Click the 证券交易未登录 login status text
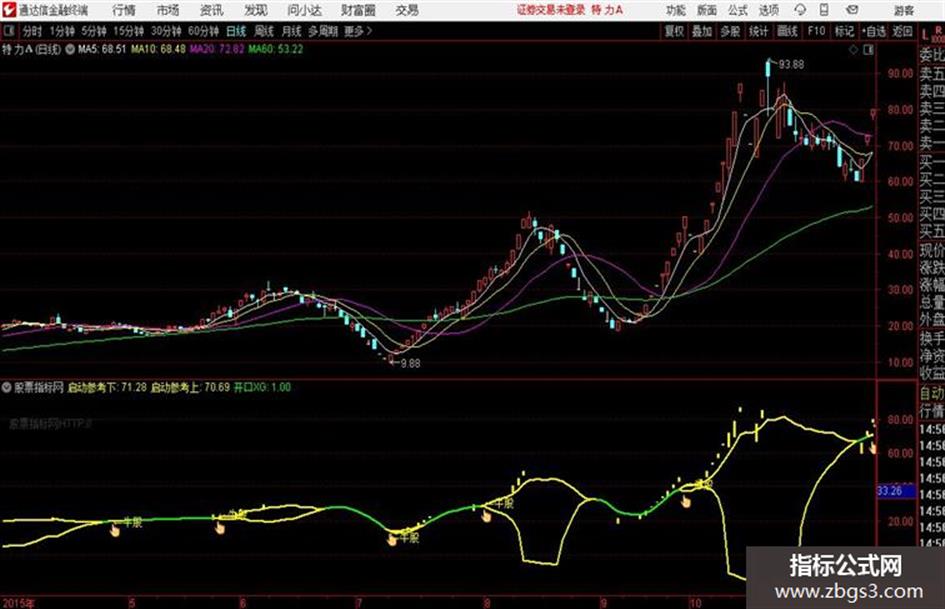Image resolution: width=945 pixels, height=609 pixels. click(551, 10)
